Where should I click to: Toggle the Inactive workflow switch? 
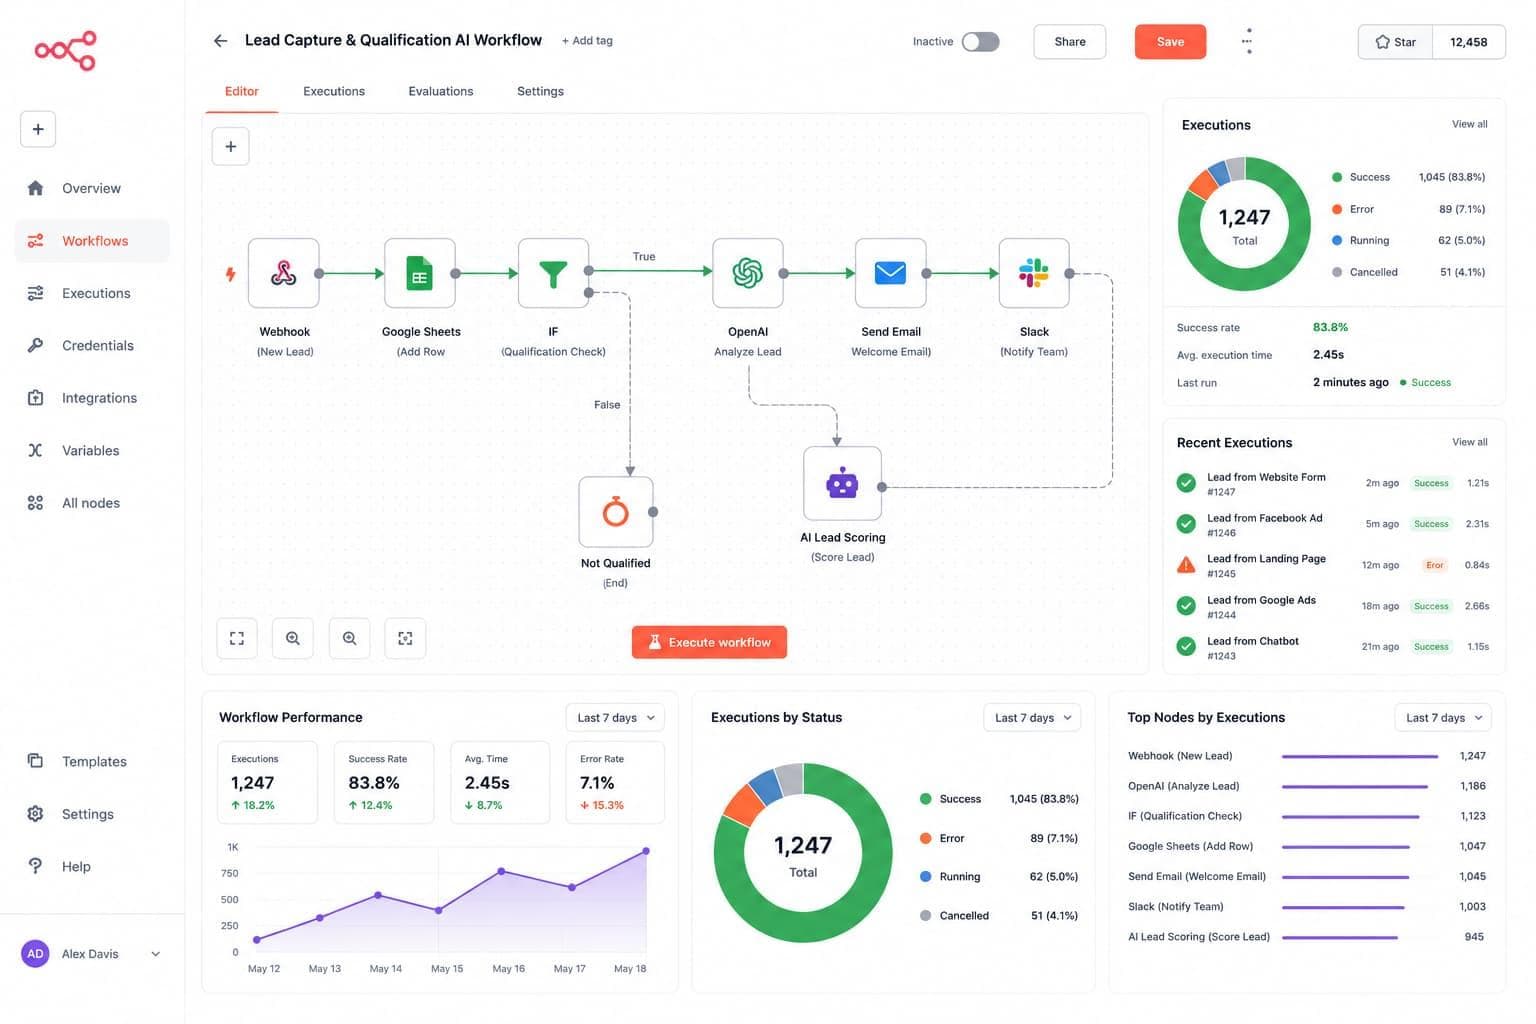(x=980, y=41)
